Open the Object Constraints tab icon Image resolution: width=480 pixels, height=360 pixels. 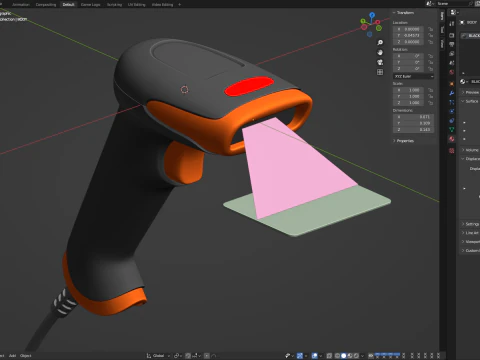[x=452, y=120]
